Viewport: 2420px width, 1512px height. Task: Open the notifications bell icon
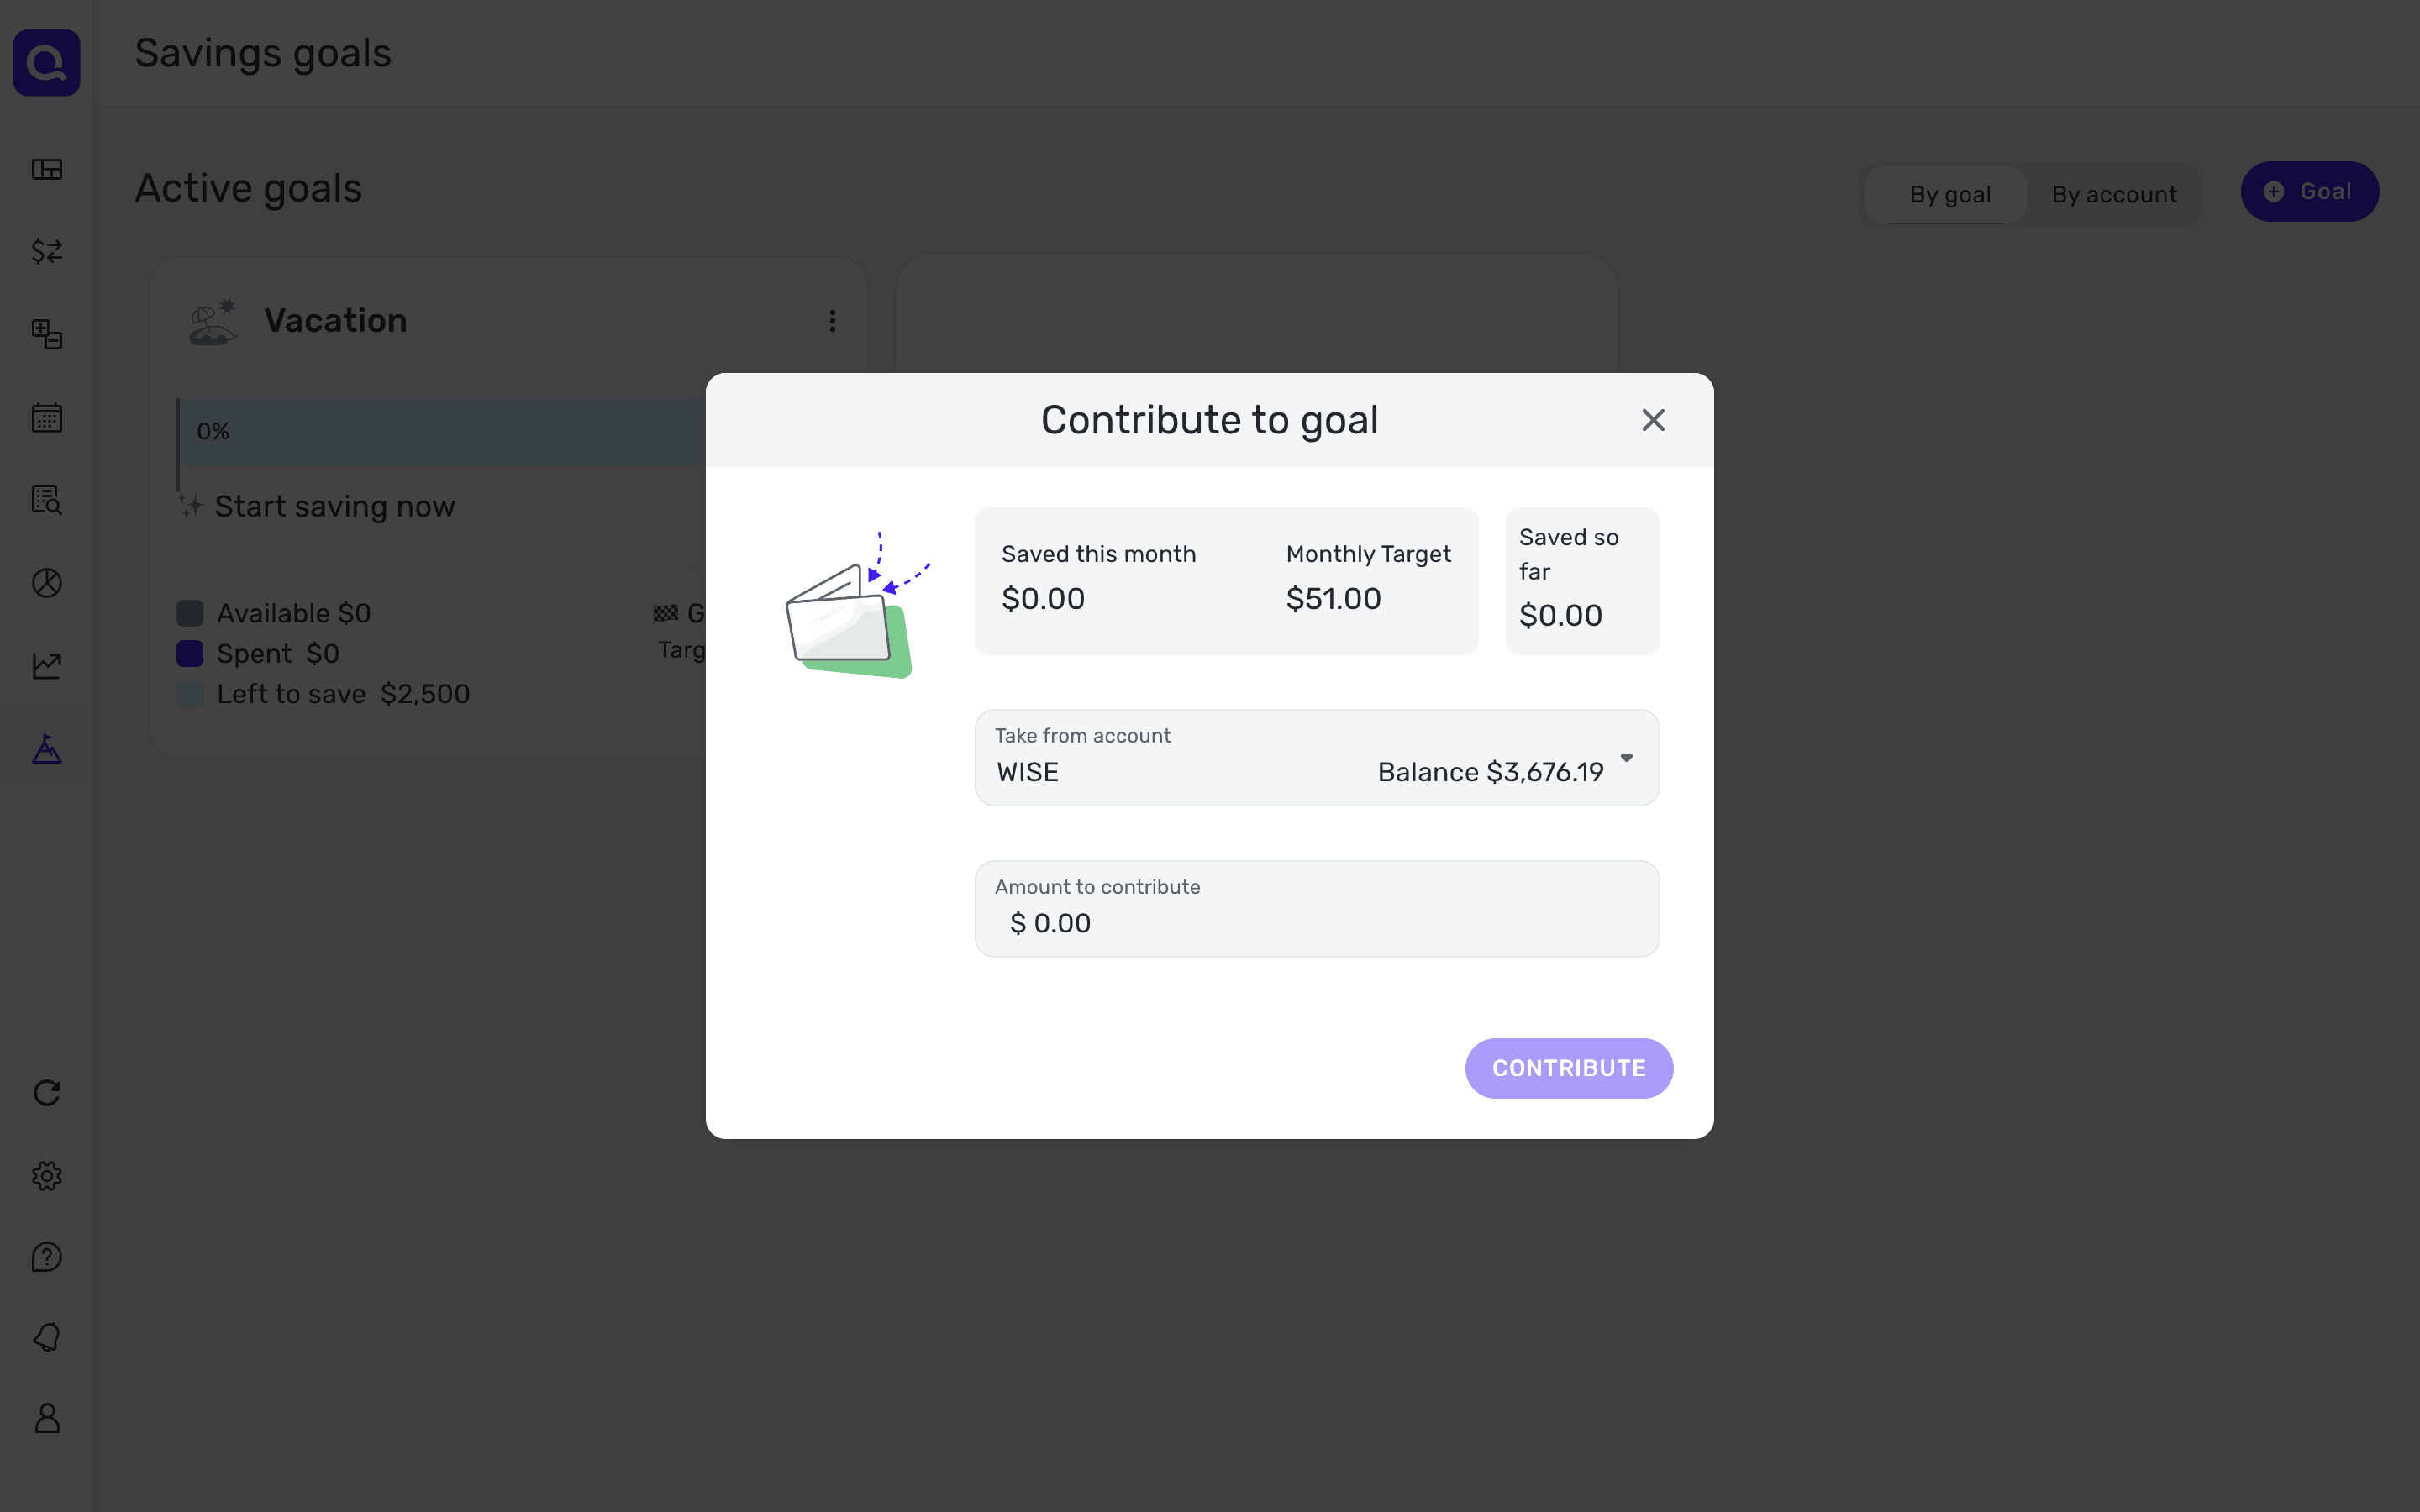click(47, 1337)
